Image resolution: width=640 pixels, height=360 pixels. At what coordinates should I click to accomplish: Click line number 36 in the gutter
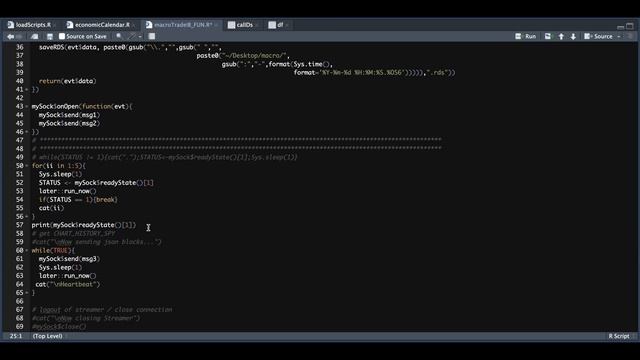(20, 47)
